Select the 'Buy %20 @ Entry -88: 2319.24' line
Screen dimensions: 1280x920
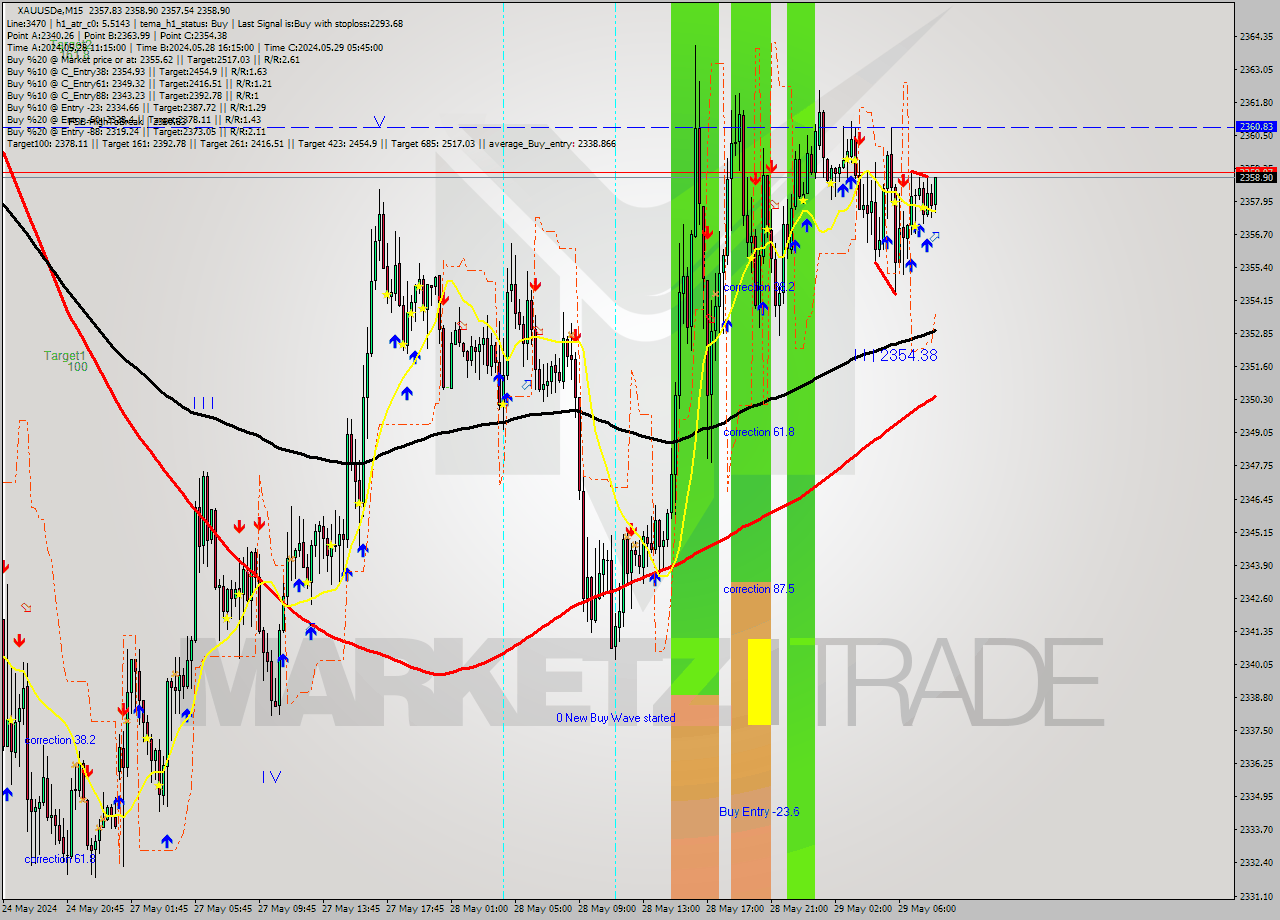pos(136,131)
